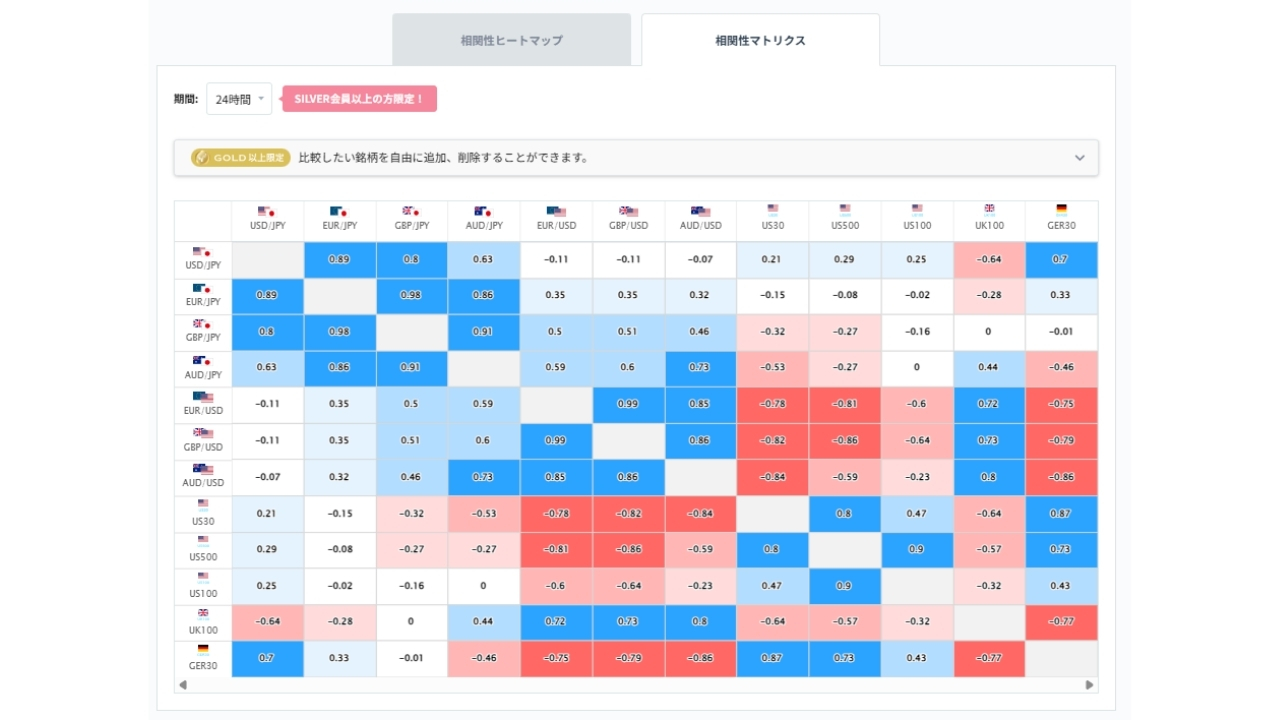This screenshot has height=720, width=1280.
Task: Click the US100 column header flag
Action: [x=917, y=209]
